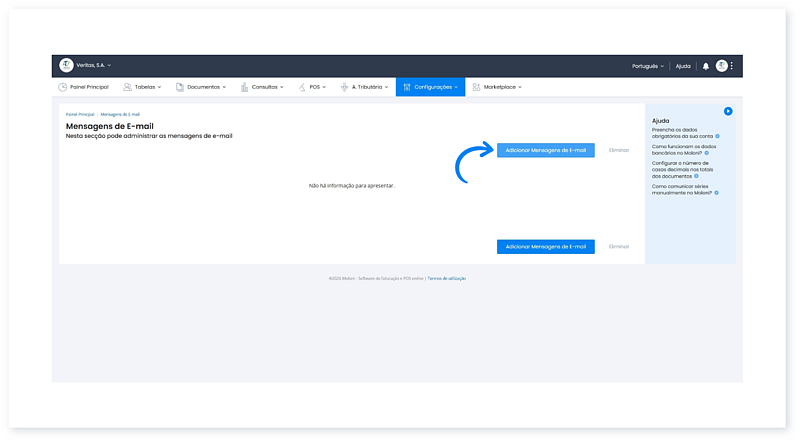This screenshot has height=442, width=800.
Task: Click the Painel Principal breadcrumb link
Action: pyautogui.click(x=80, y=115)
